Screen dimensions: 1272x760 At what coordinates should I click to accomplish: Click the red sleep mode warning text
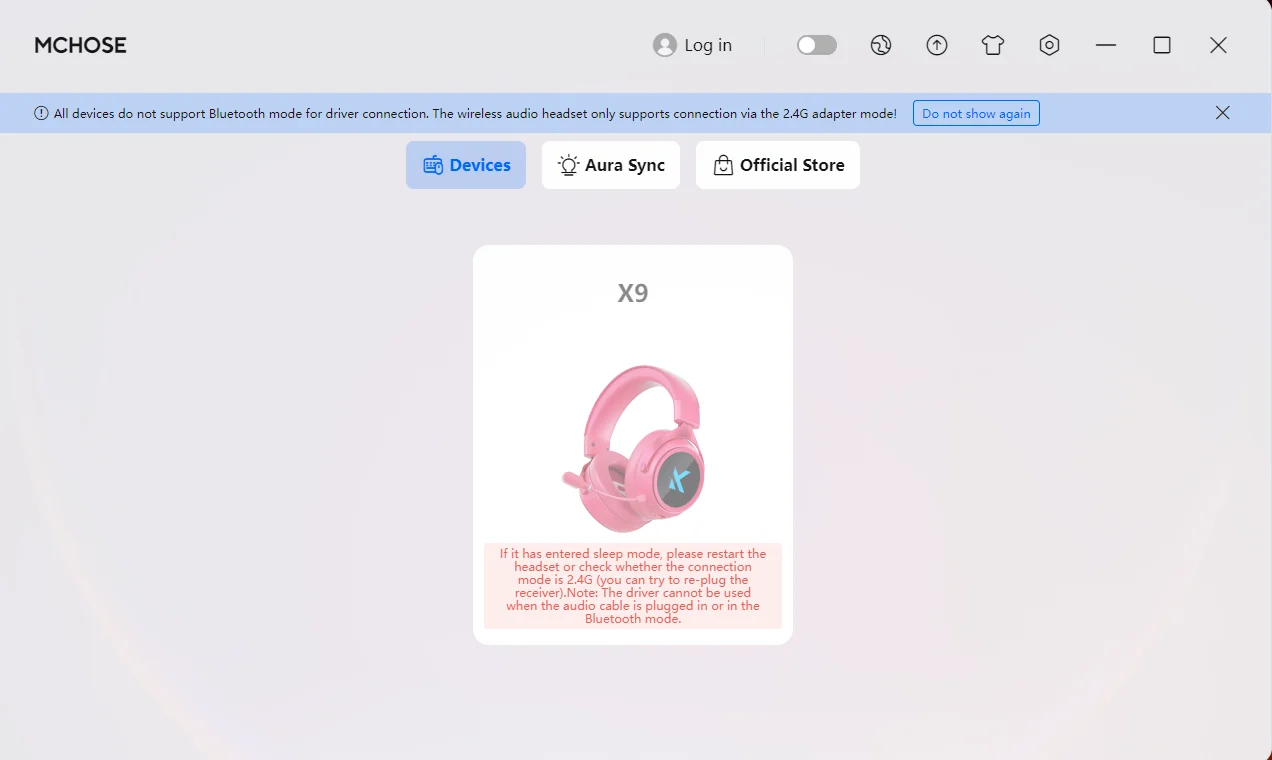pyautogui.click(x=633, y=586)
